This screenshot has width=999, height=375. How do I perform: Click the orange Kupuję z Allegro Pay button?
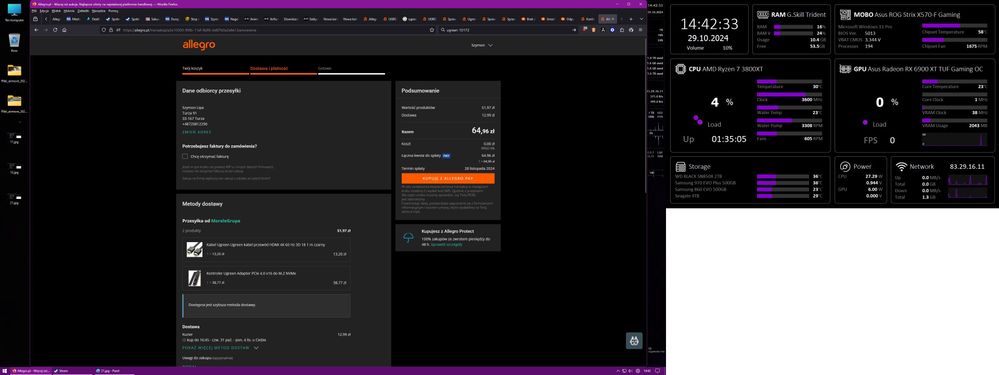click(448, 179)
